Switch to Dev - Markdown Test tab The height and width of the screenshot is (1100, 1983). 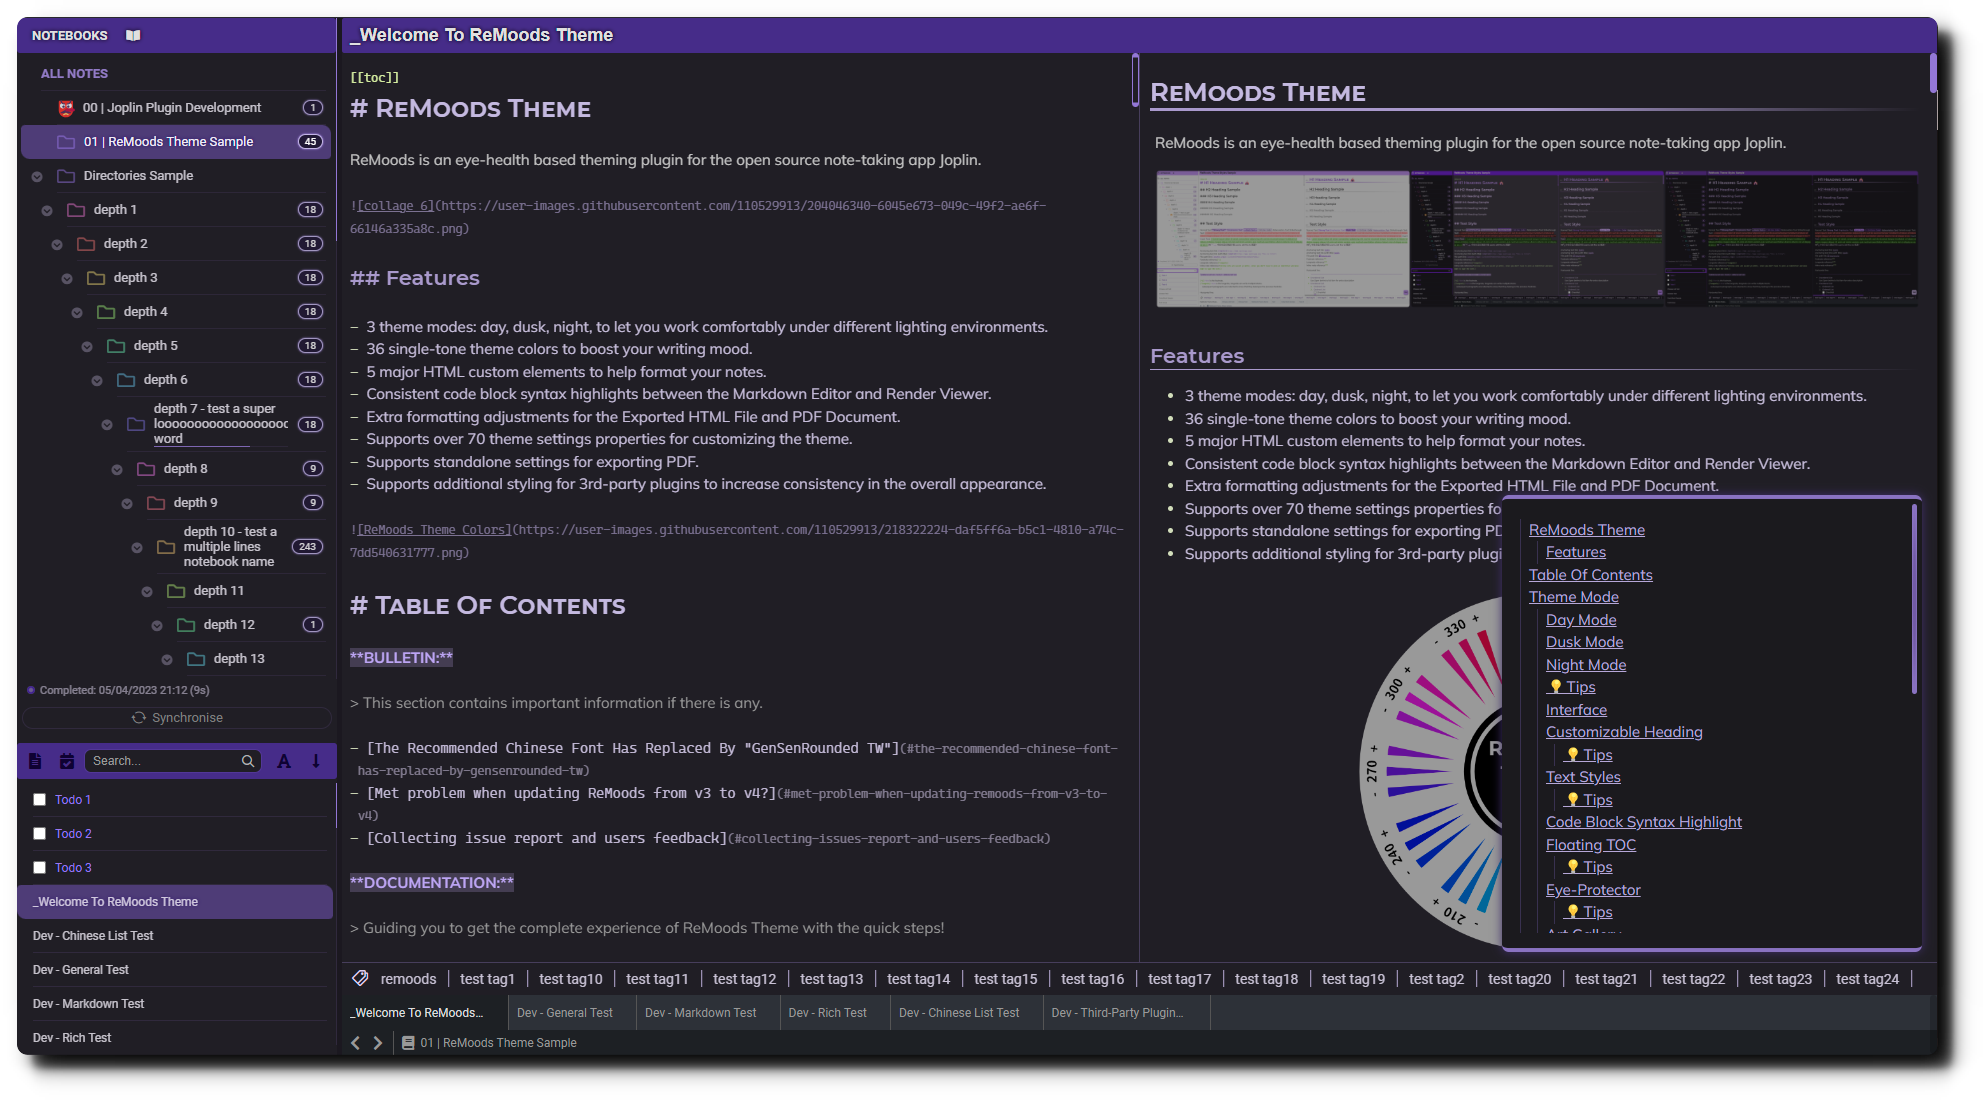[x=700, y=1013]
